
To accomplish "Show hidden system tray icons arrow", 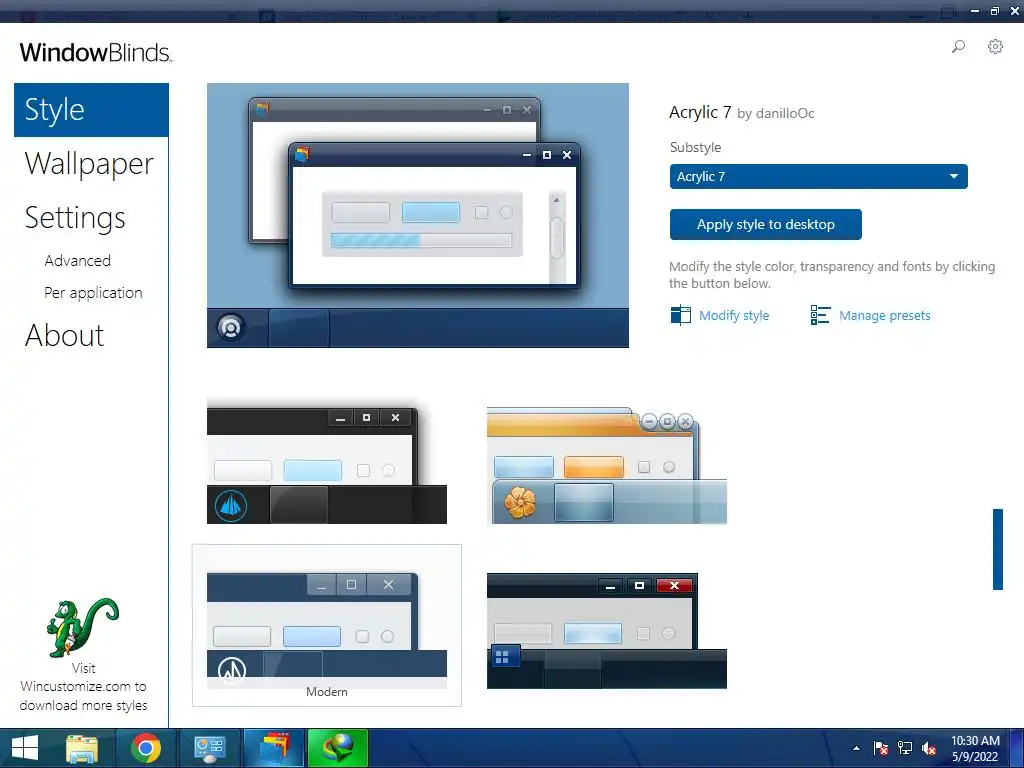I will [856, 748].
